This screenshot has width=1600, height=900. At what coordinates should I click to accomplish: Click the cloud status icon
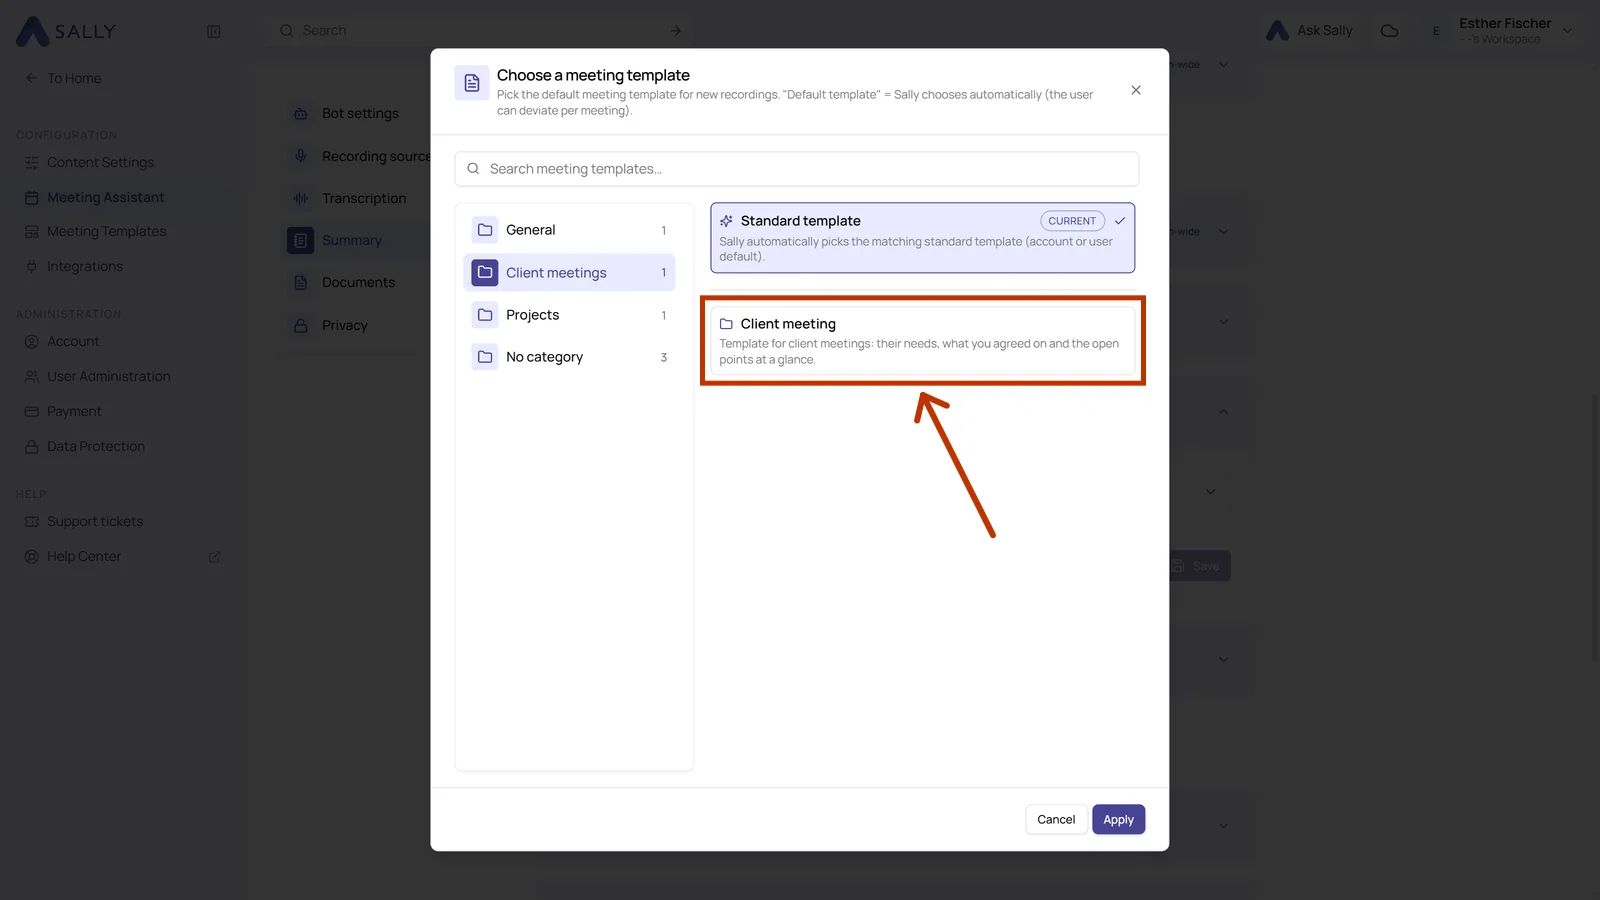1389,31
